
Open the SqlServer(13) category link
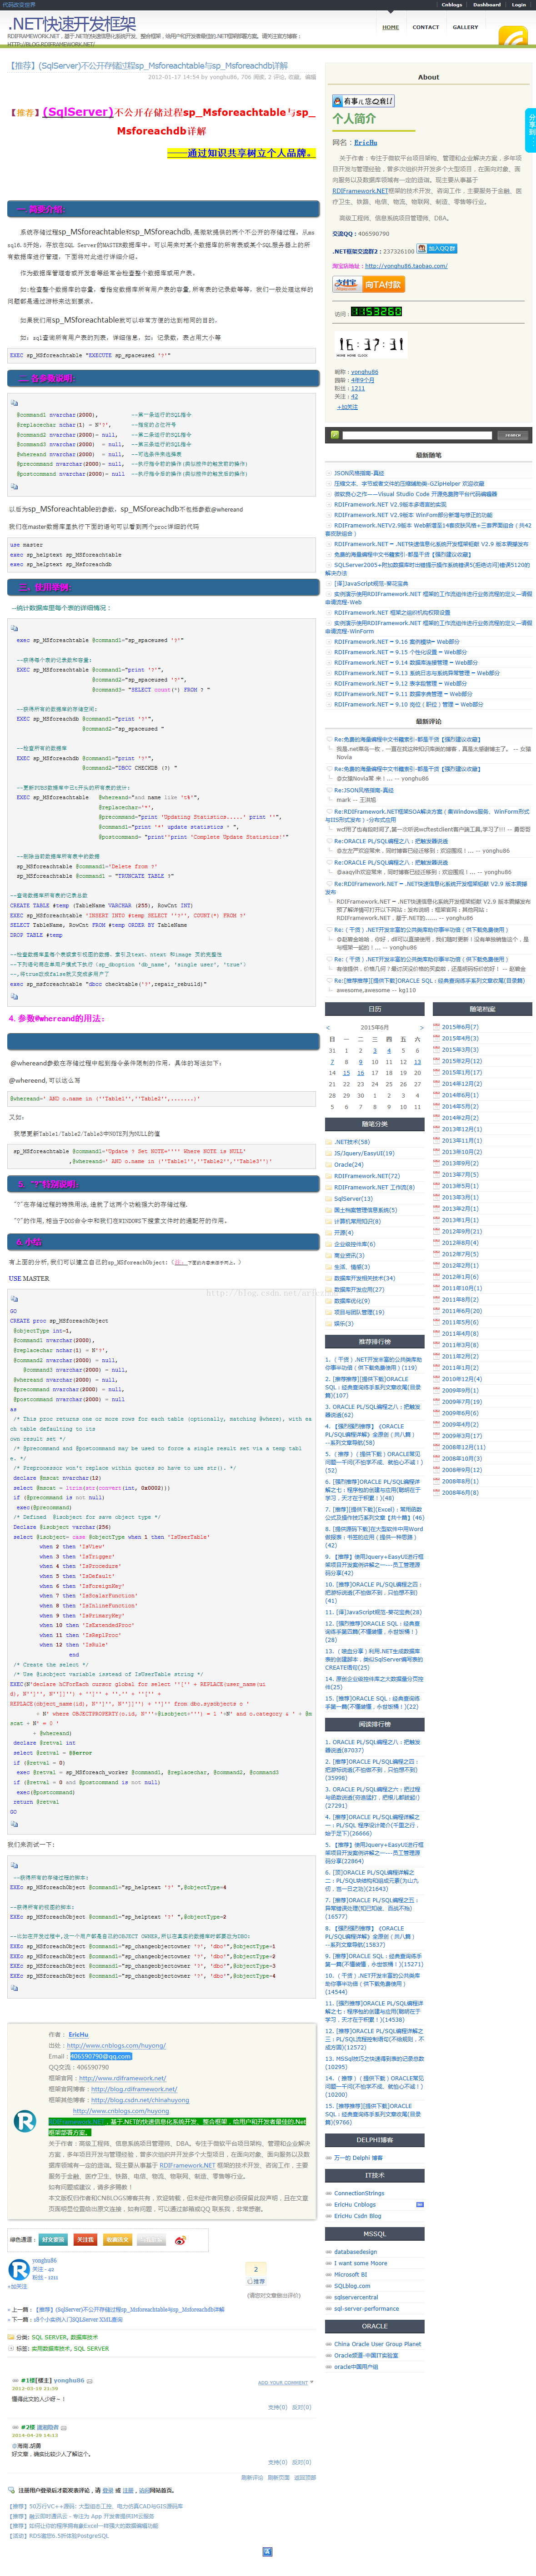click(353, 1198)
